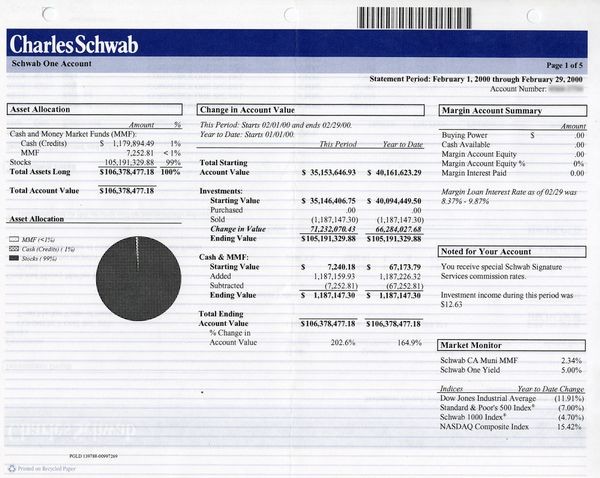Click the "Year to Date Change" heading
This screenshot has height=478, width=600.
[x=551, y=389]
